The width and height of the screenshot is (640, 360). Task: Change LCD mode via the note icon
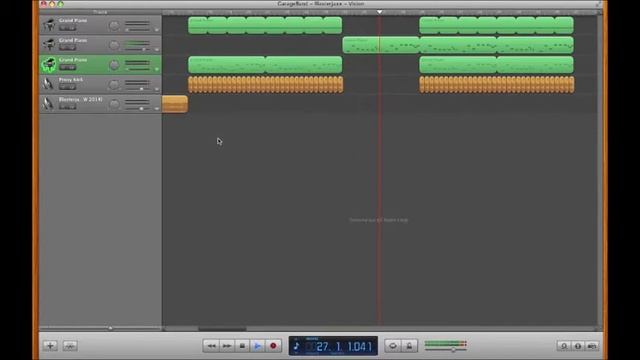(x=296, y=346)
